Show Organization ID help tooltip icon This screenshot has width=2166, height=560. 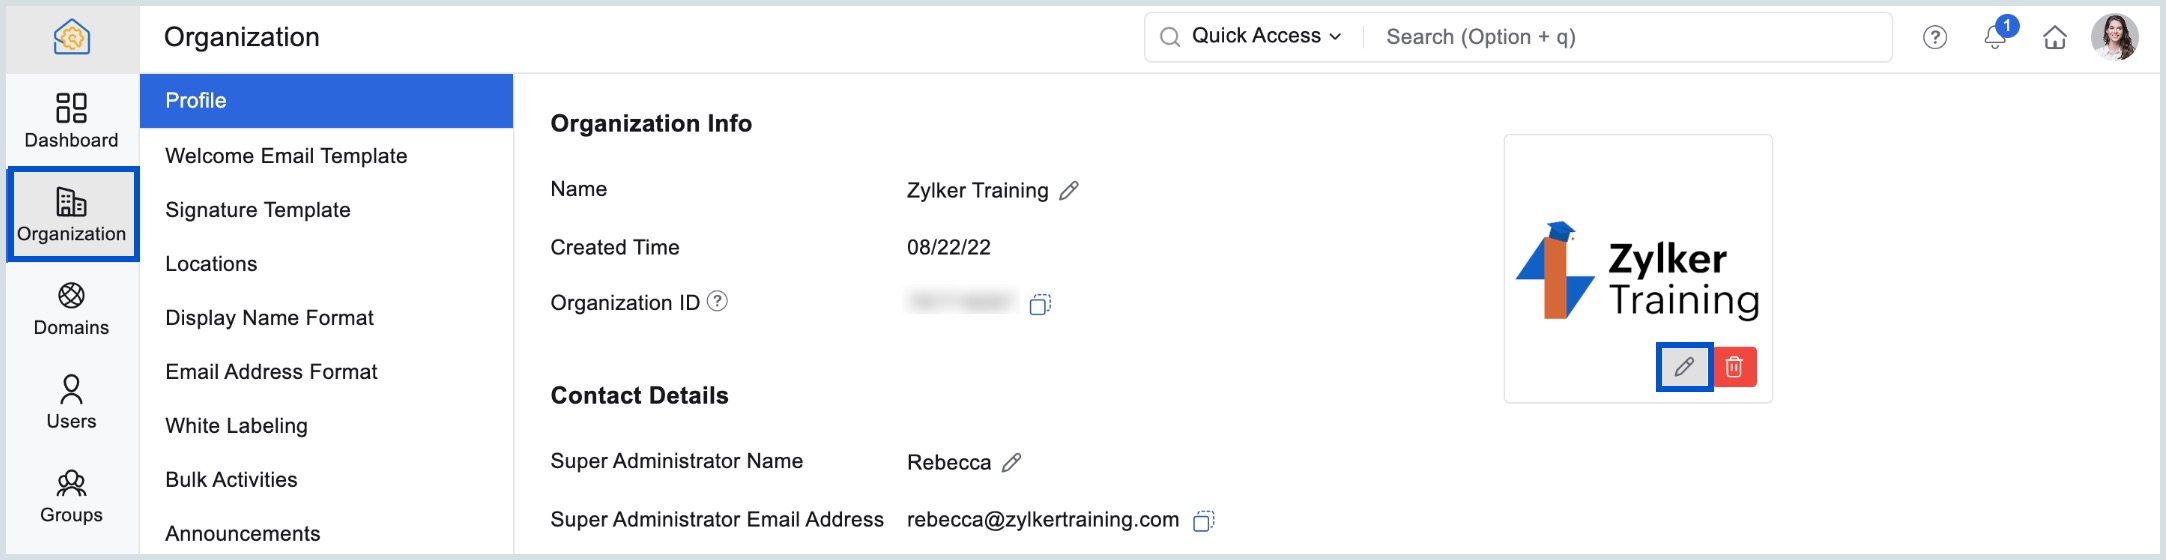tap(717, 301)
